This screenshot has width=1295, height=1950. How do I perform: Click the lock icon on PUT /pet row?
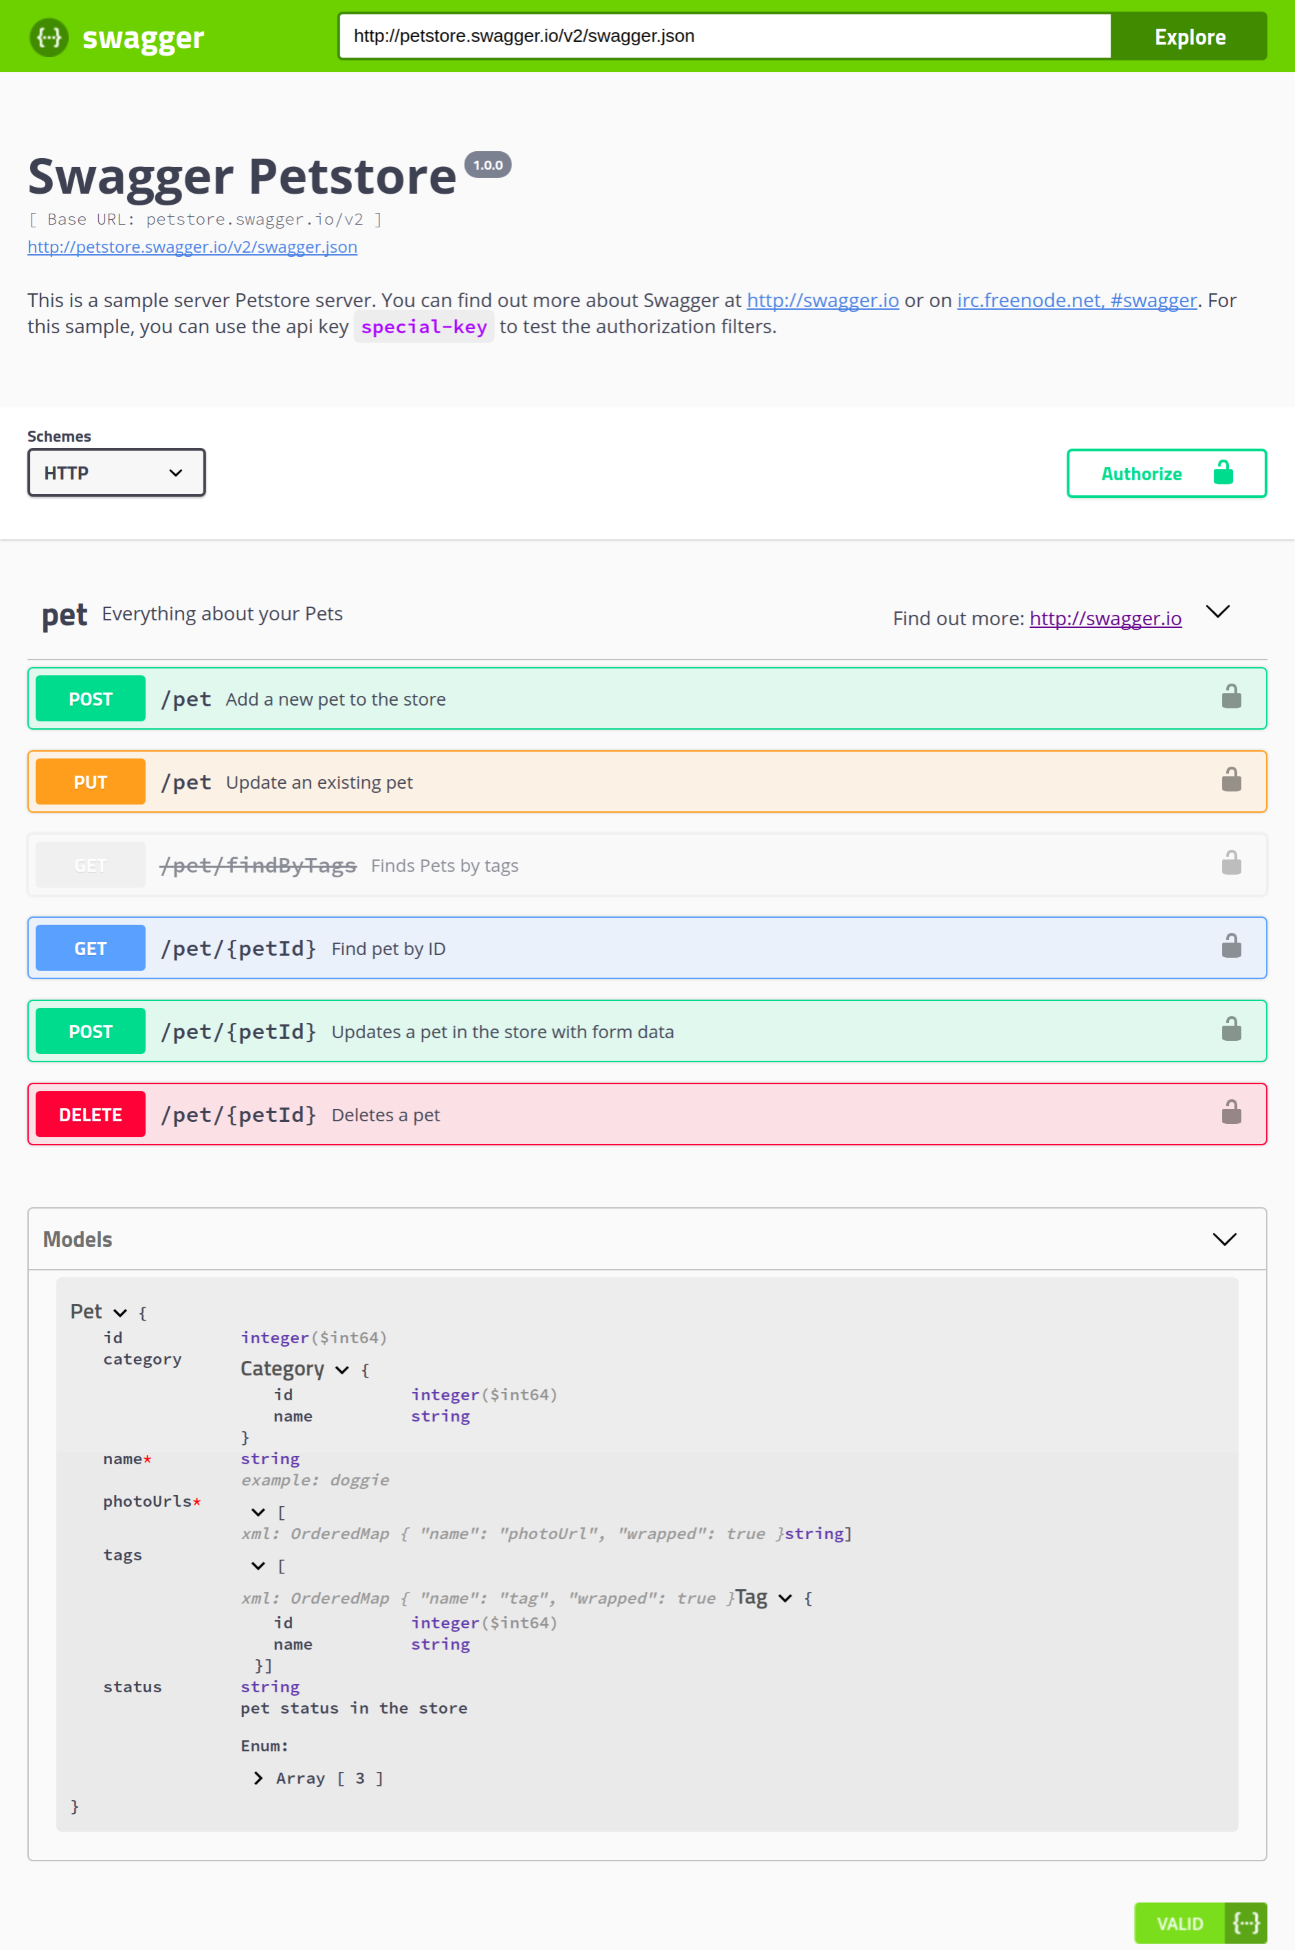click(x=1231, y=780)
